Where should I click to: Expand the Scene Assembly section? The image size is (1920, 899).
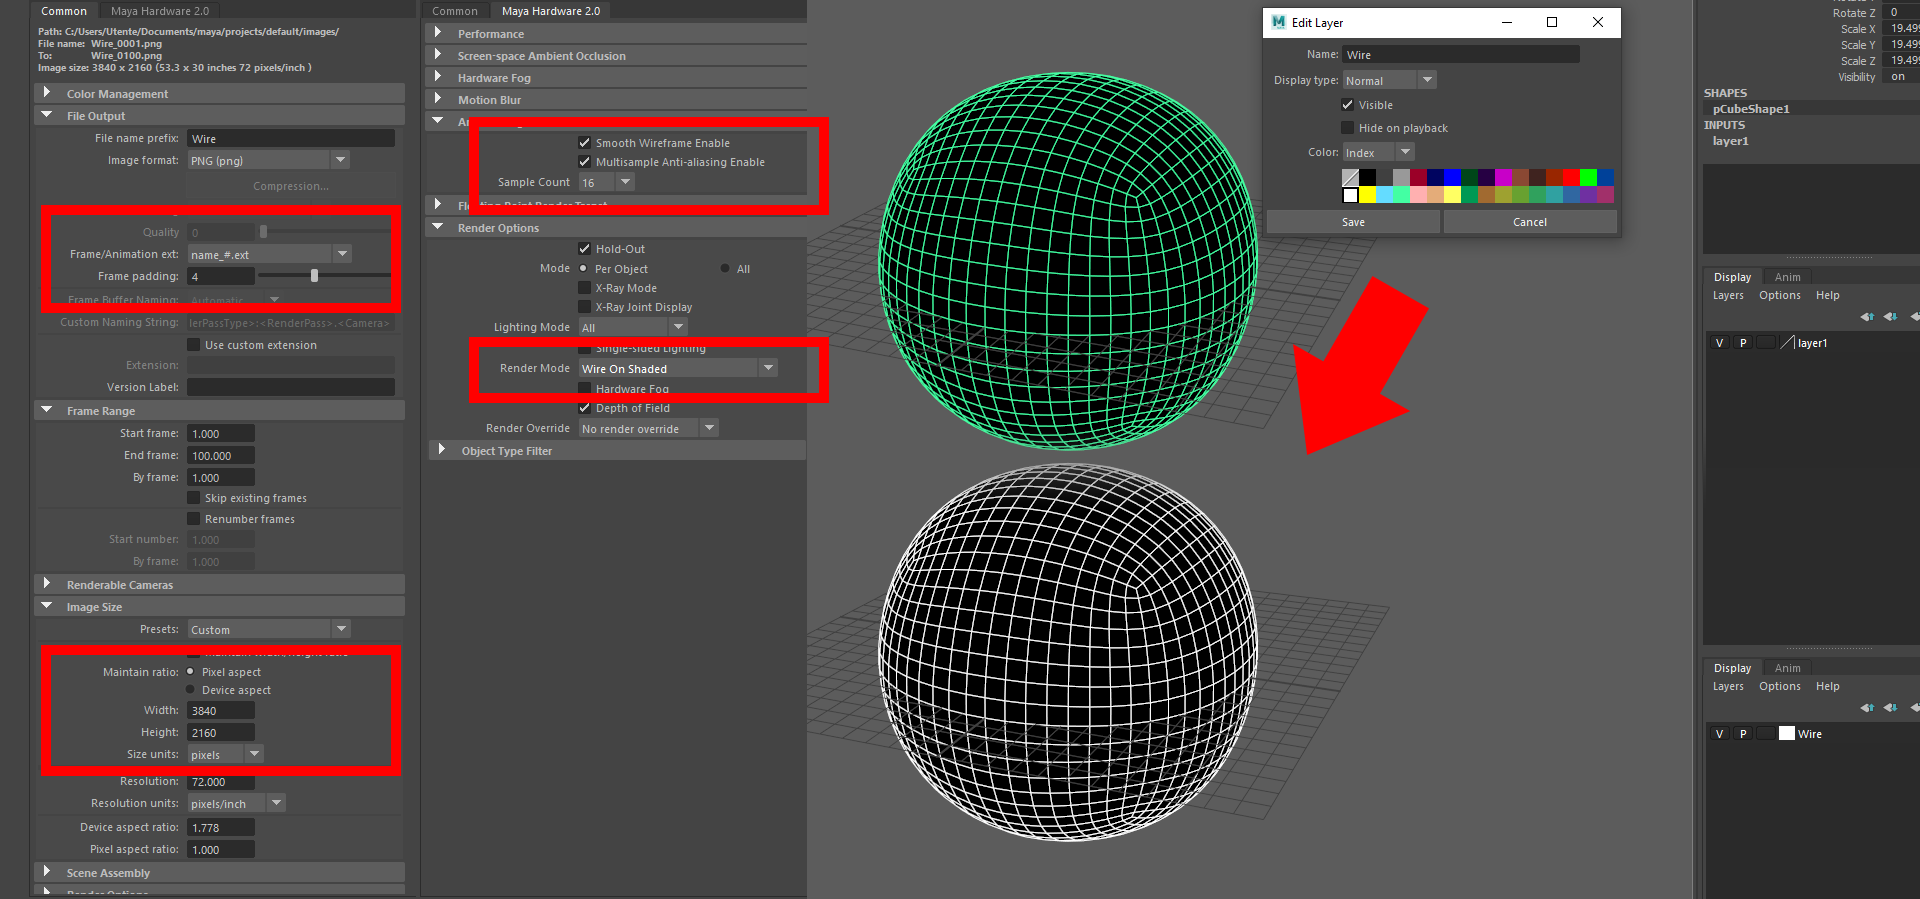point(46,872)
